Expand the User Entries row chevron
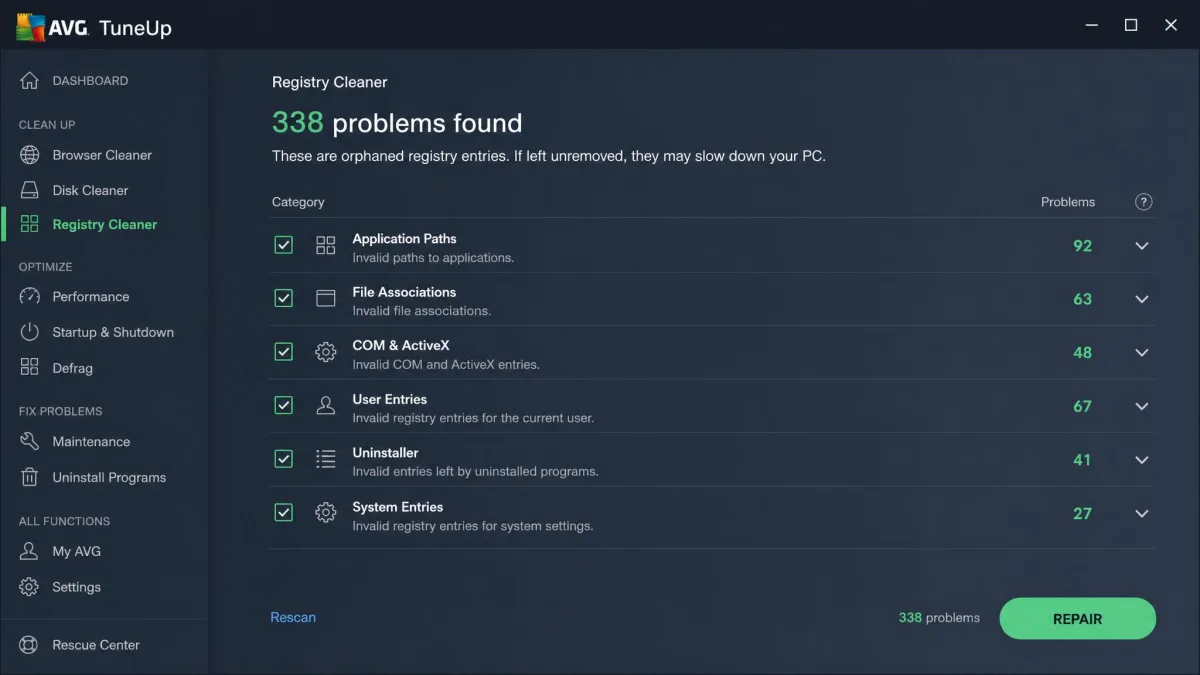The image size is (1200, 675). pyautogui.click(x=1142, y=406)
